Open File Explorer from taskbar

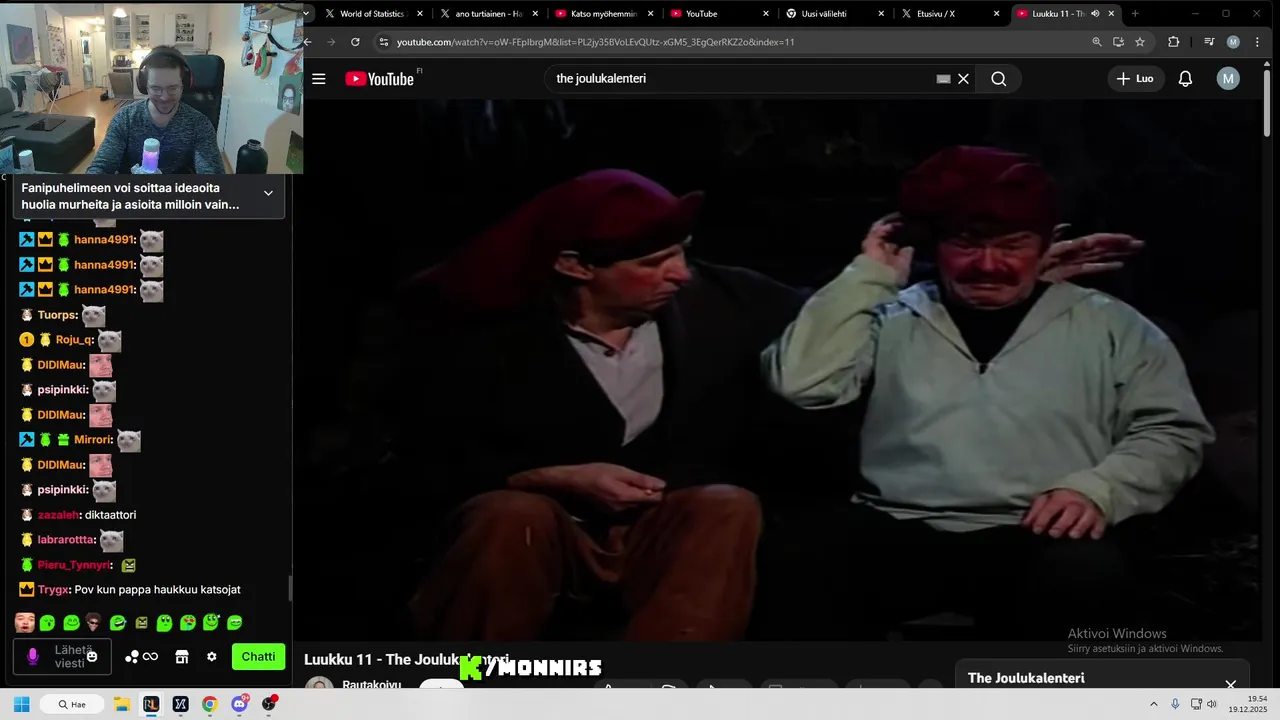coord(121,704)
